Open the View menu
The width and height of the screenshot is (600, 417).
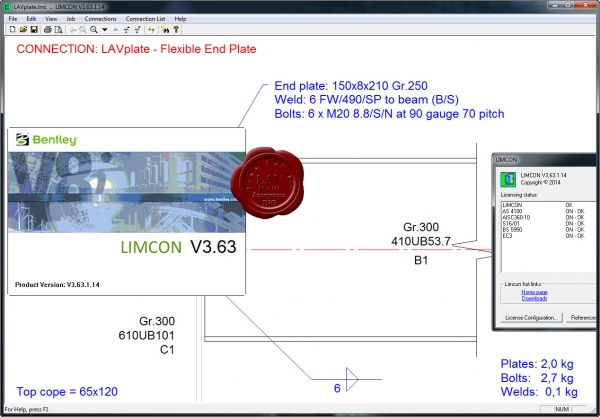point(51,19)
